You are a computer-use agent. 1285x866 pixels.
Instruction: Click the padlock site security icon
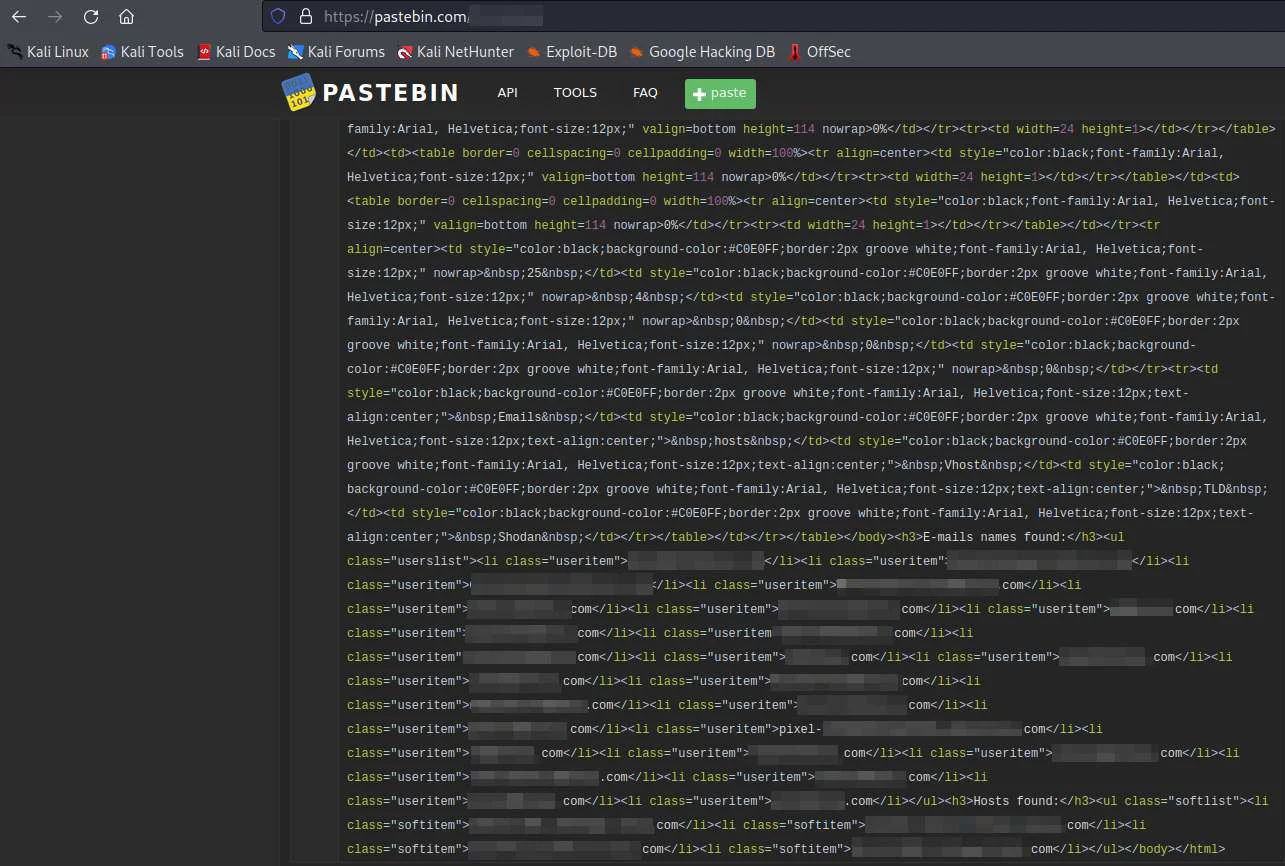pyautogui.click(x=306, y=16)
